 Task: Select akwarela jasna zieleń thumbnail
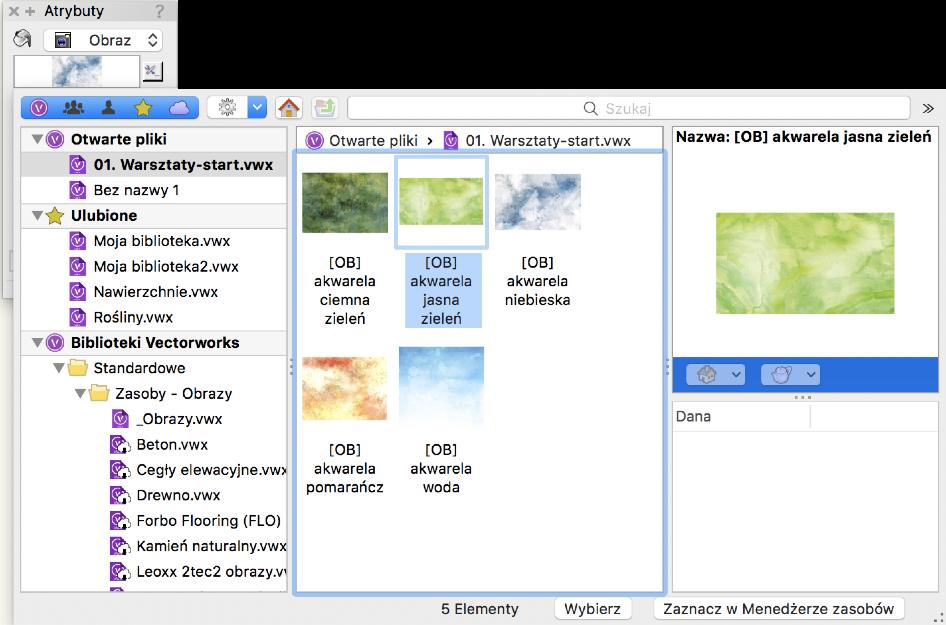click(x=441, y=201)
